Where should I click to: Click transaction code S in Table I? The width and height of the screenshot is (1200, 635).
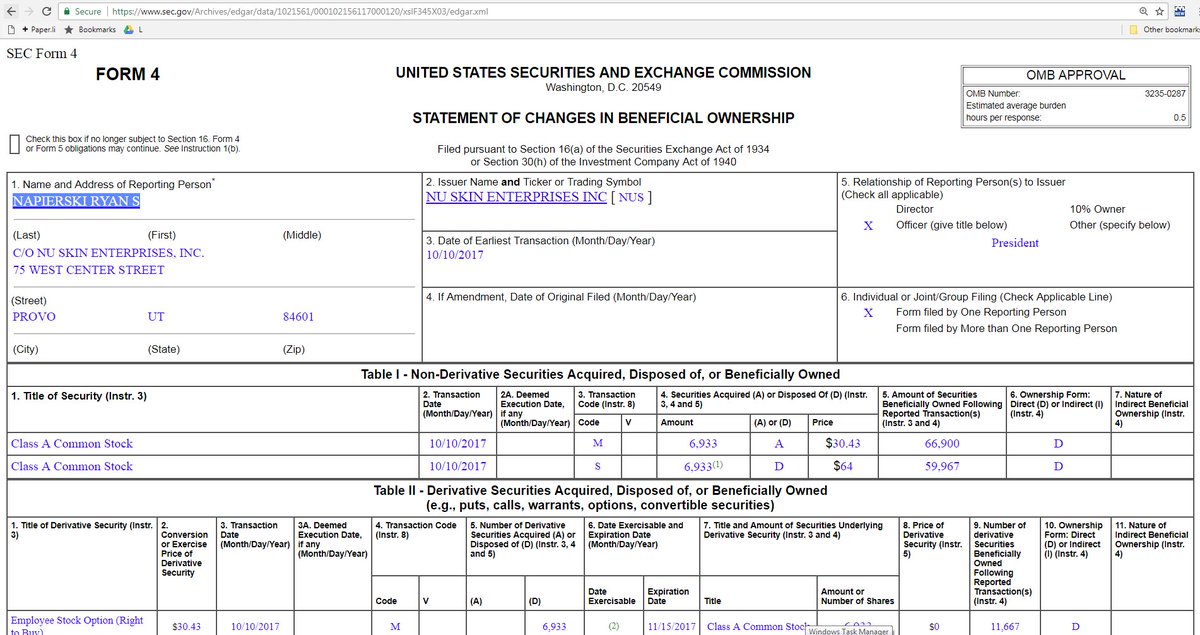[x=598, y=466]
